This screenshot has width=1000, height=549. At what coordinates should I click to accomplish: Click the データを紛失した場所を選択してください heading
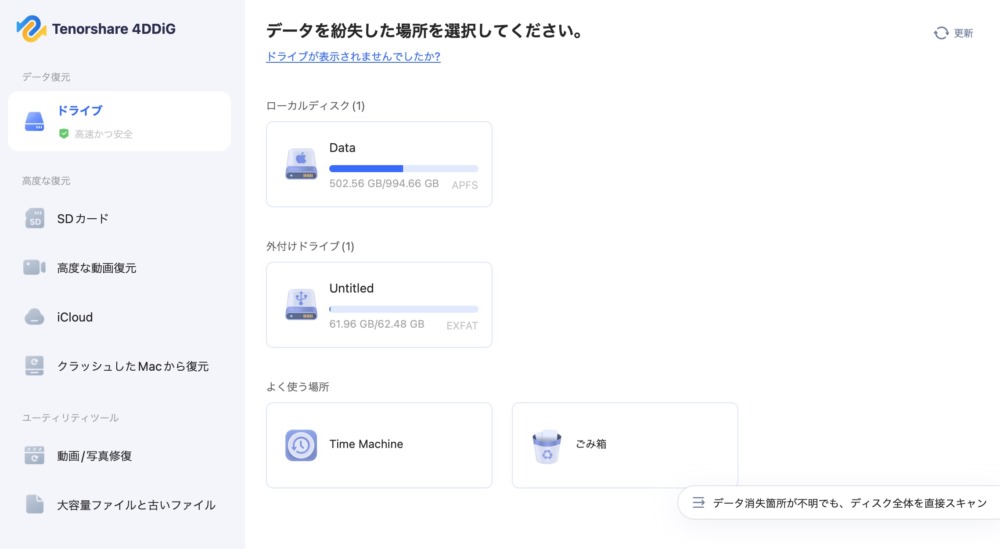click(425, 31)
